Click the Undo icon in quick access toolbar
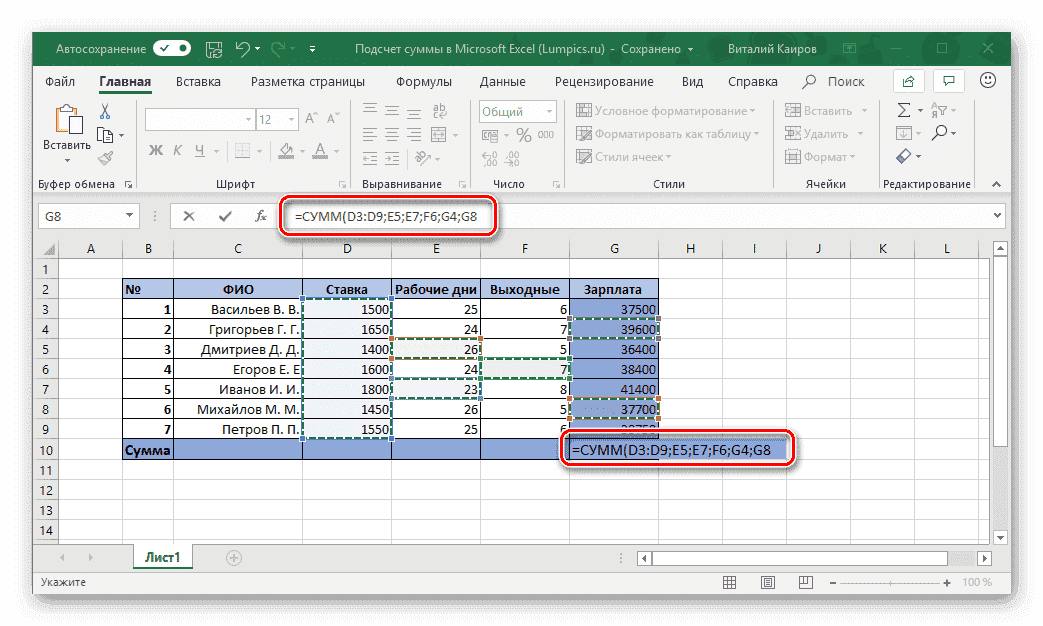 pos(245,48)
